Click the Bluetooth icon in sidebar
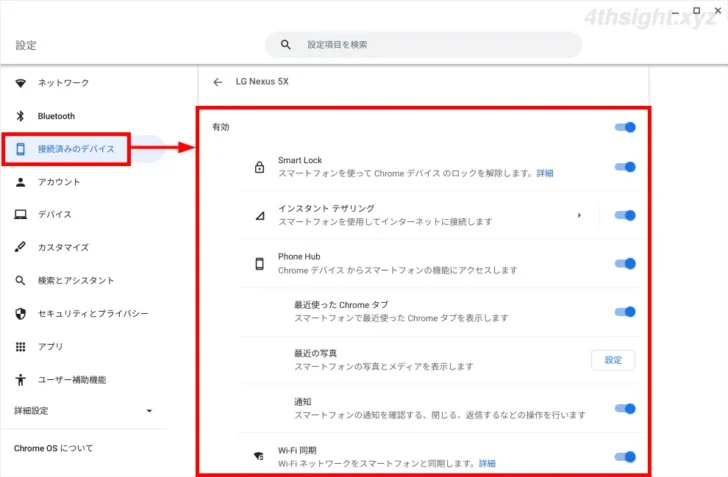This screenshot has width=728, height=477. [20, 116]
